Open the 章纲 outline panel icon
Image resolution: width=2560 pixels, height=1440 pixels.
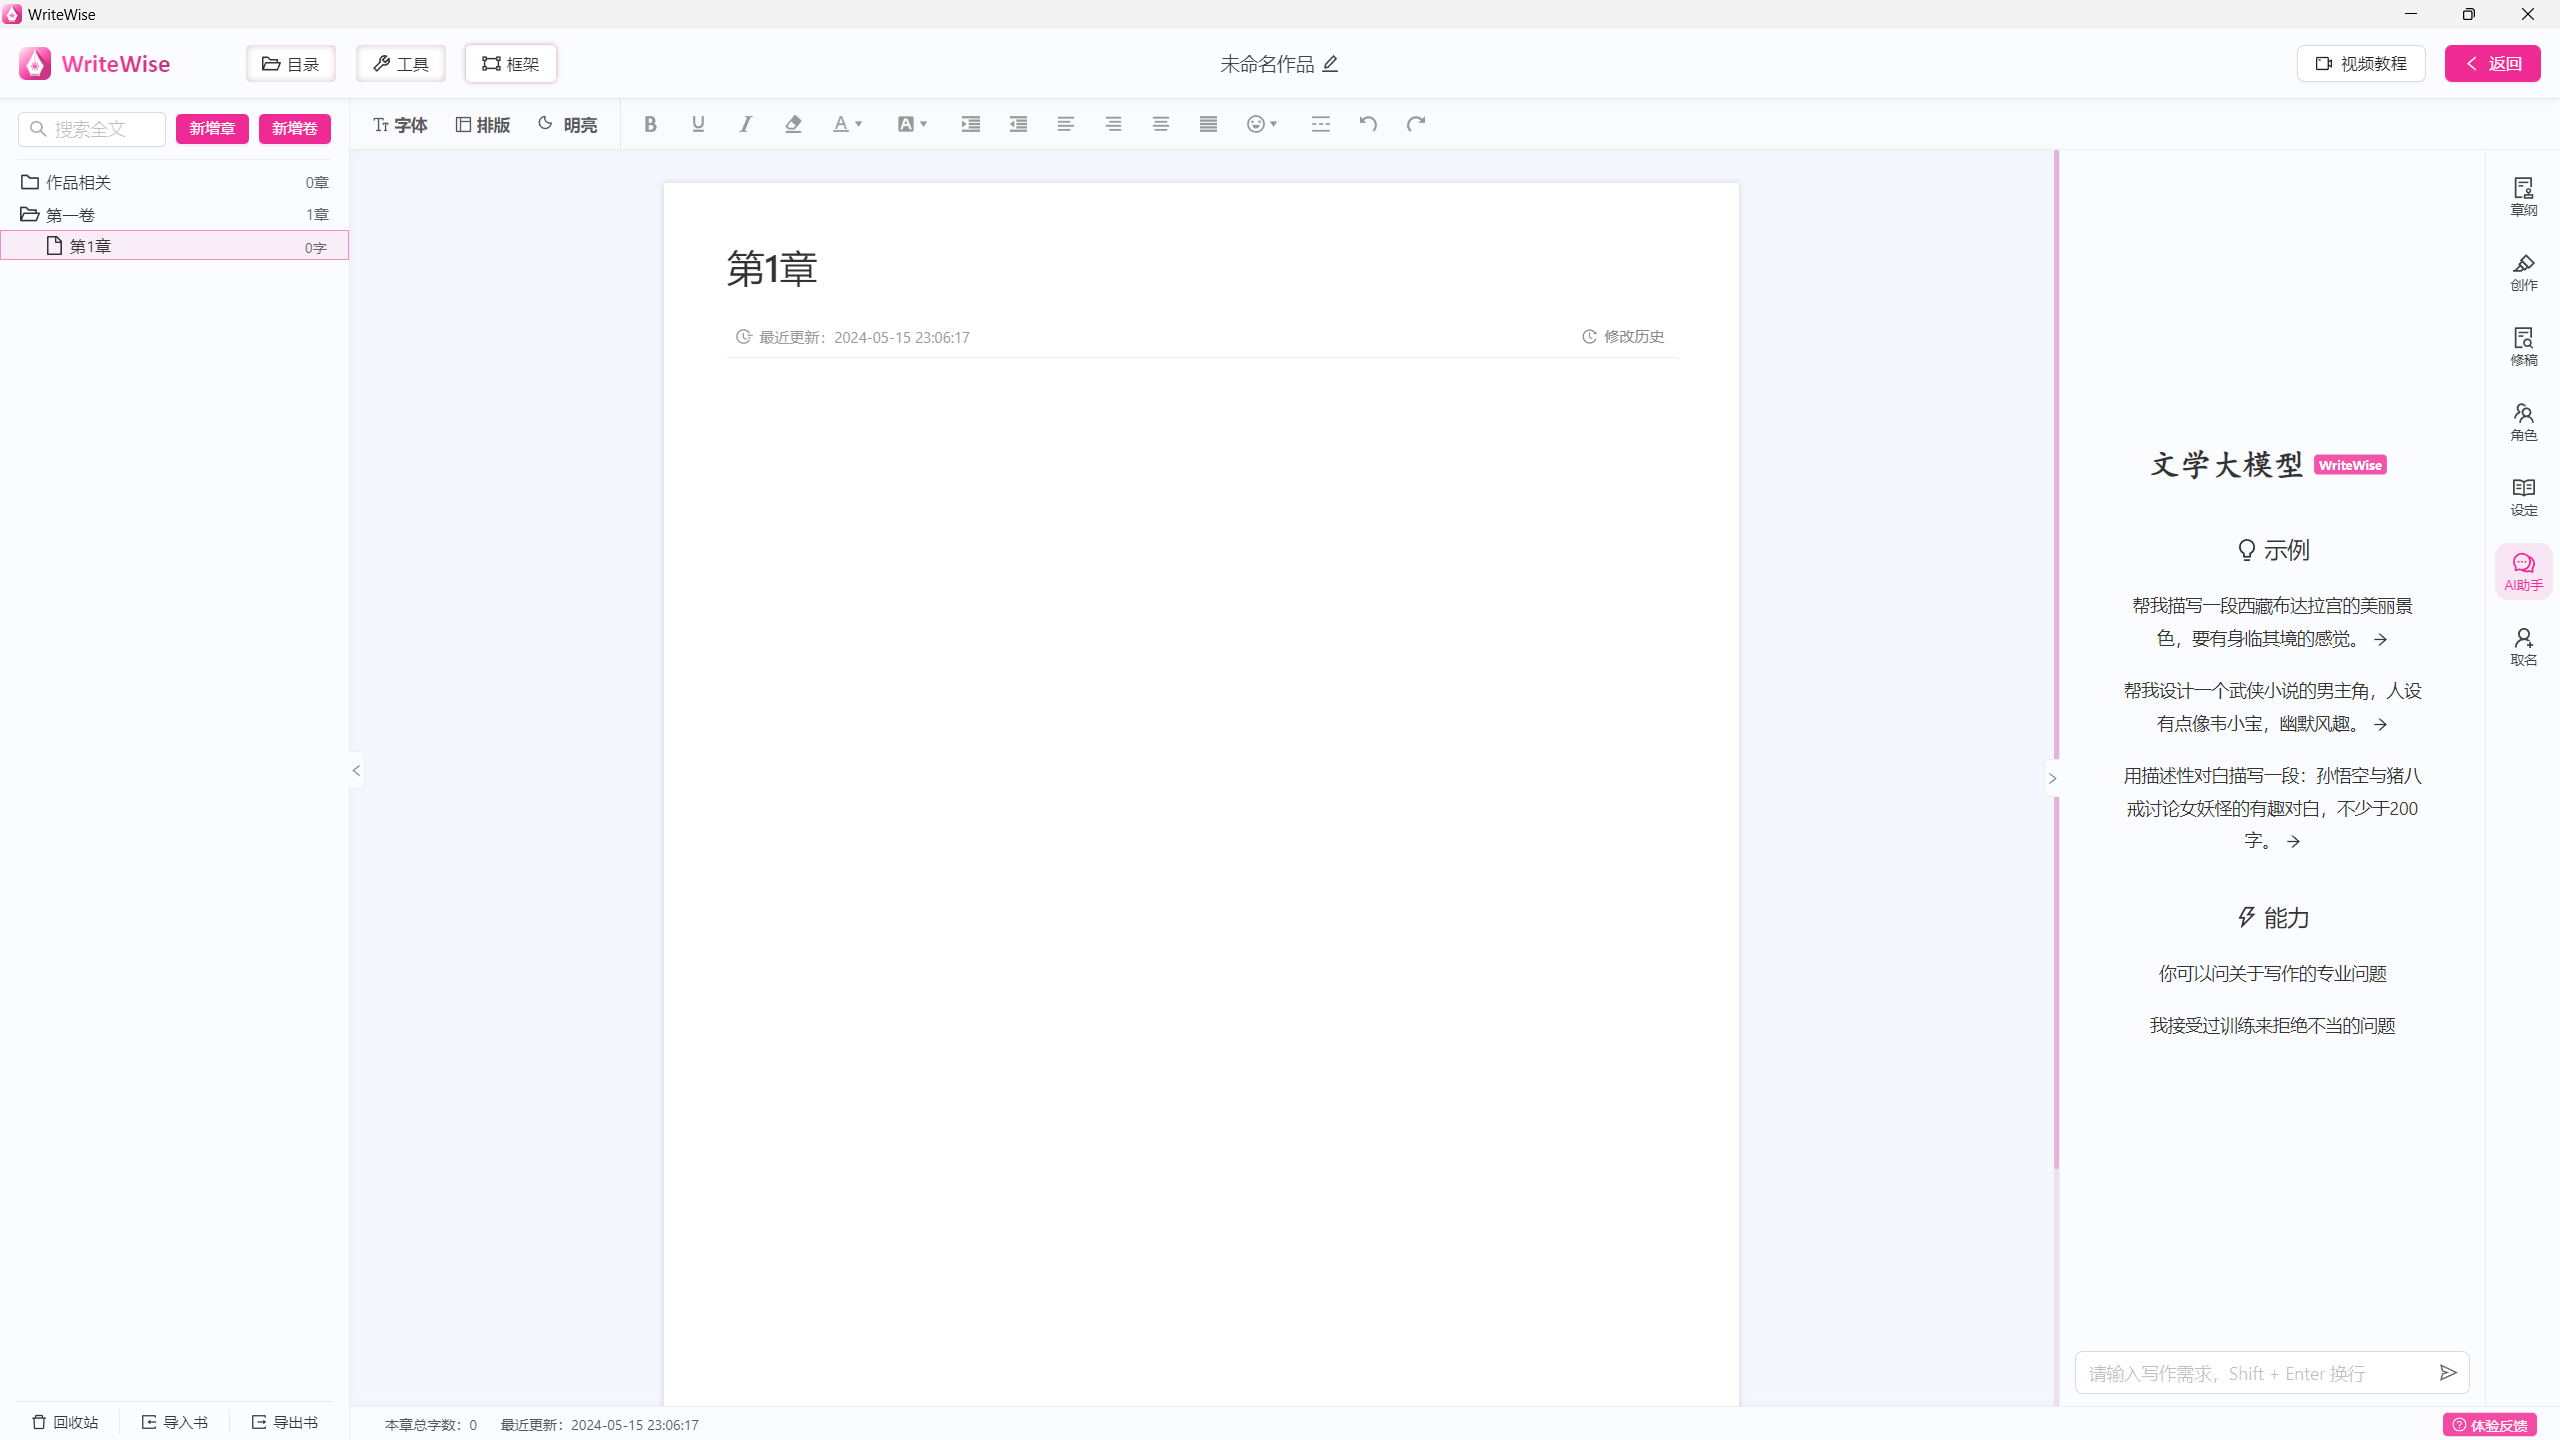(2523, 196)
